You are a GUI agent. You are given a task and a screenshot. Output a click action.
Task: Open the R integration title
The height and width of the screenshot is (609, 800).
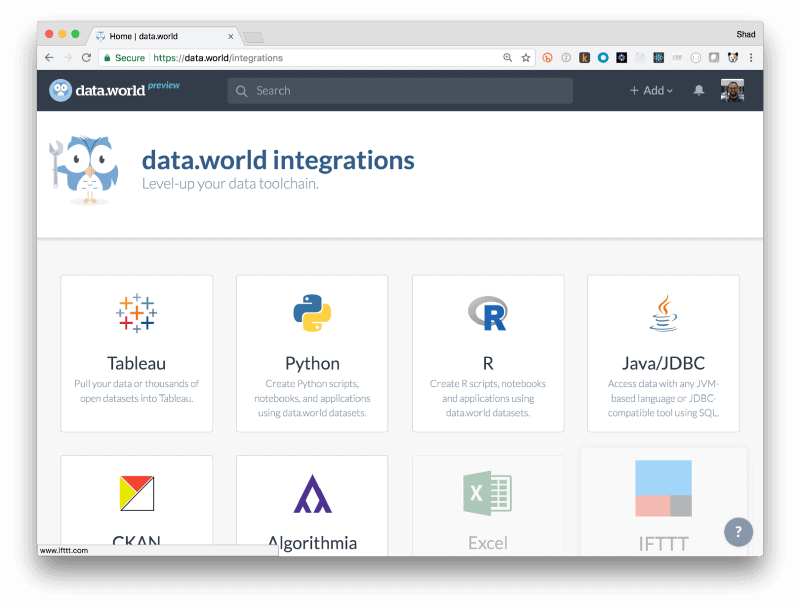[x=488, y=363]
